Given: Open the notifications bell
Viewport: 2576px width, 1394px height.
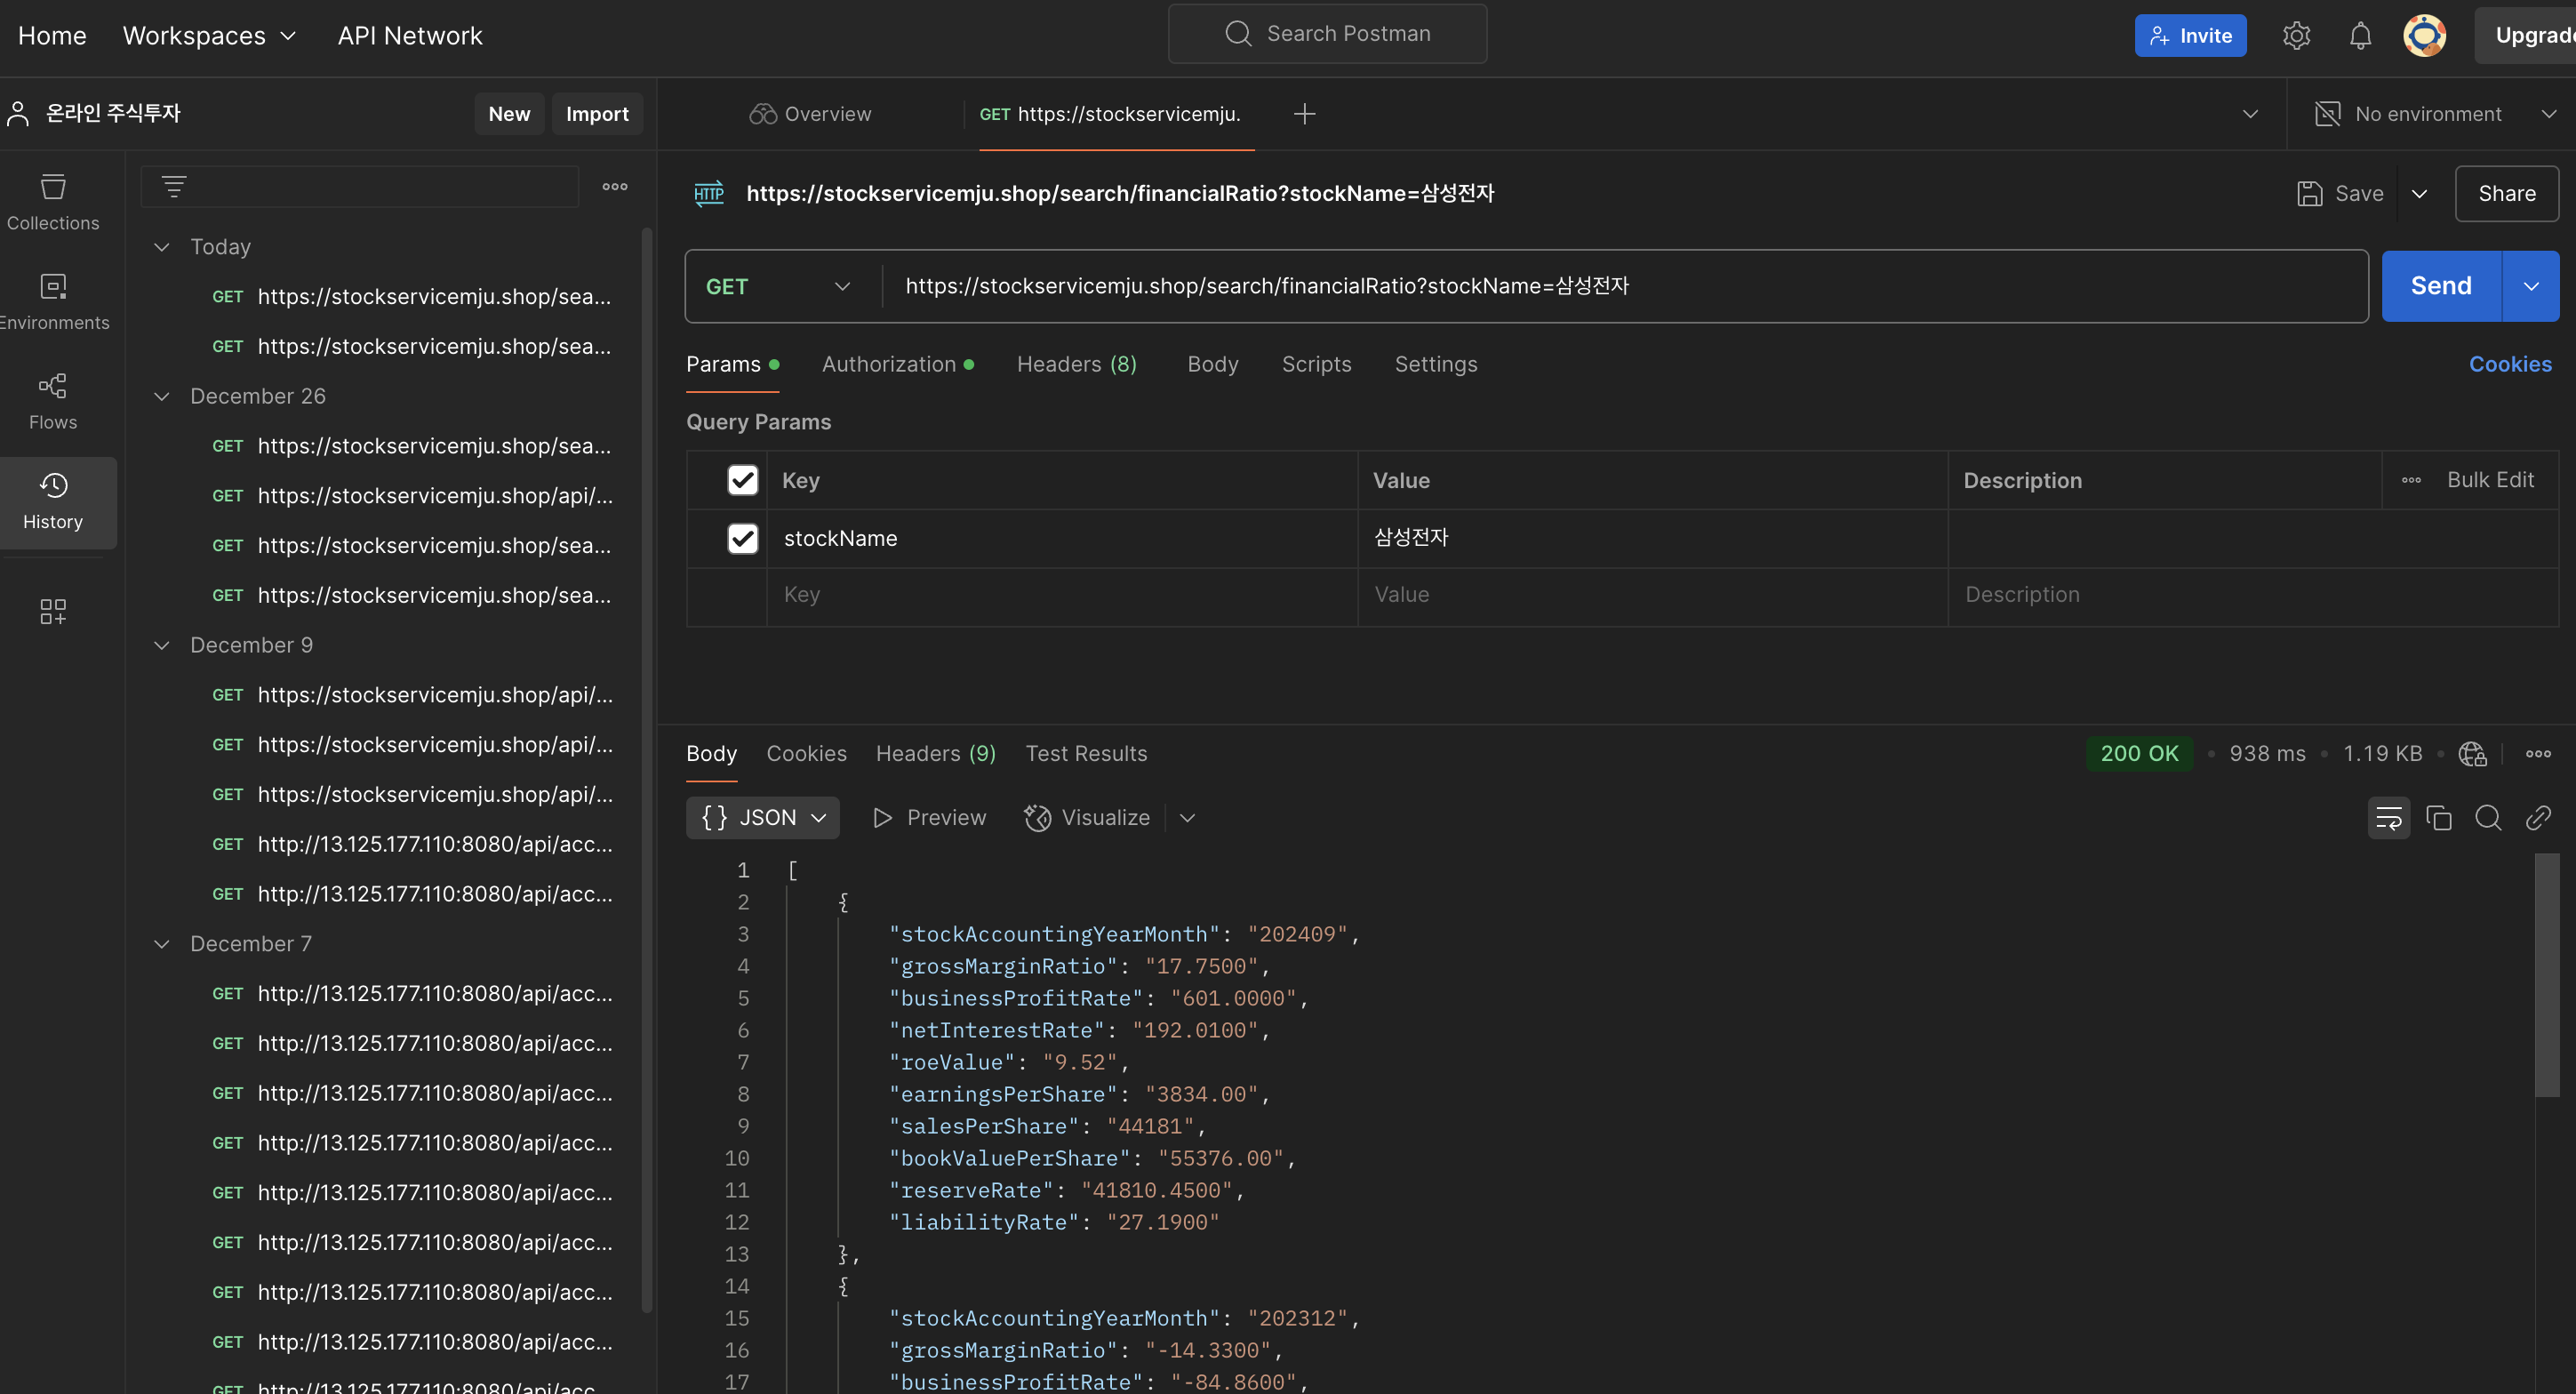Looking at the screenshot, I should click(x=2360, y=35).
